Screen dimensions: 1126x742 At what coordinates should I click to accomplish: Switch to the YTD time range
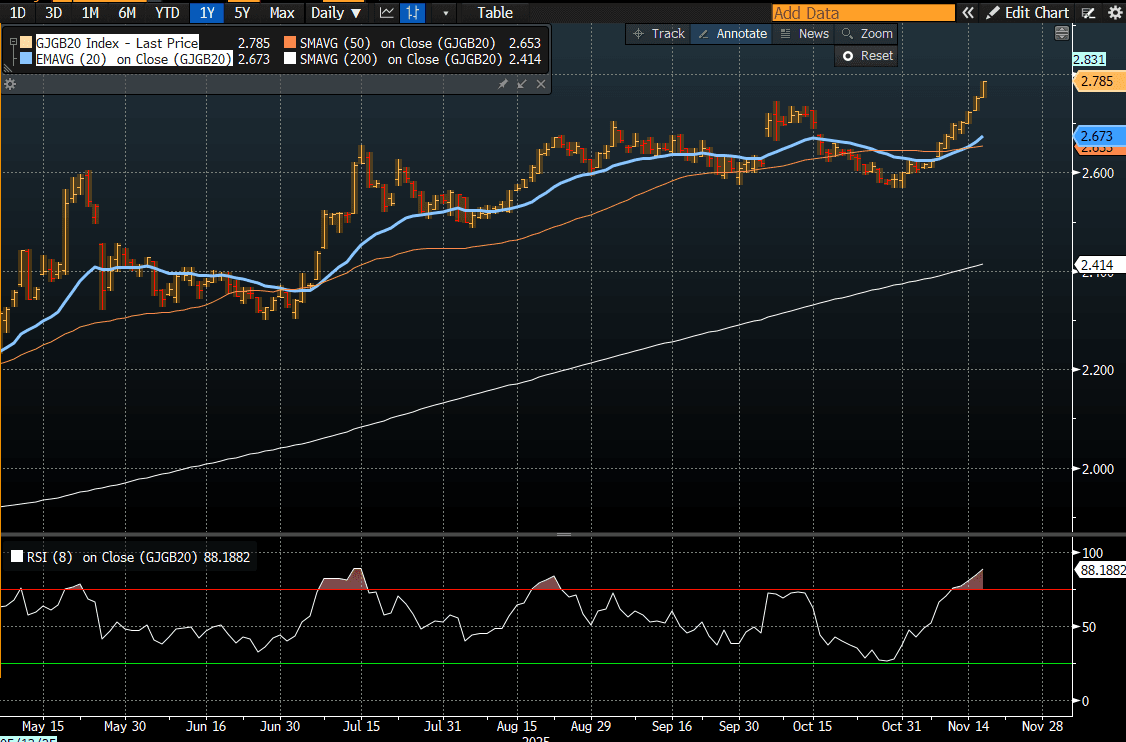(167, 13)
